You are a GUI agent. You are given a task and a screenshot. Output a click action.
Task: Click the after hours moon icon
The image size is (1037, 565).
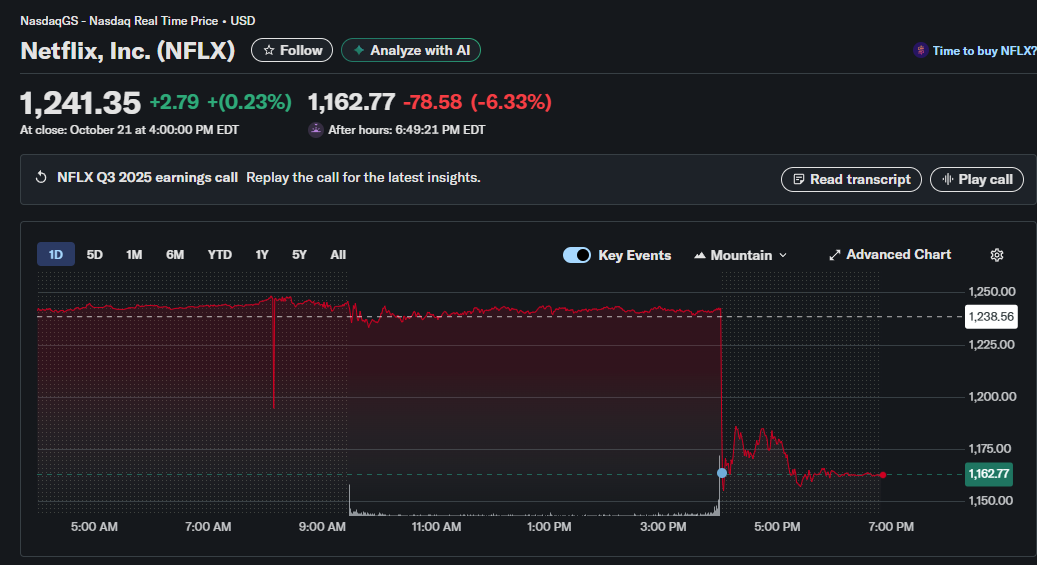[315, 130]
